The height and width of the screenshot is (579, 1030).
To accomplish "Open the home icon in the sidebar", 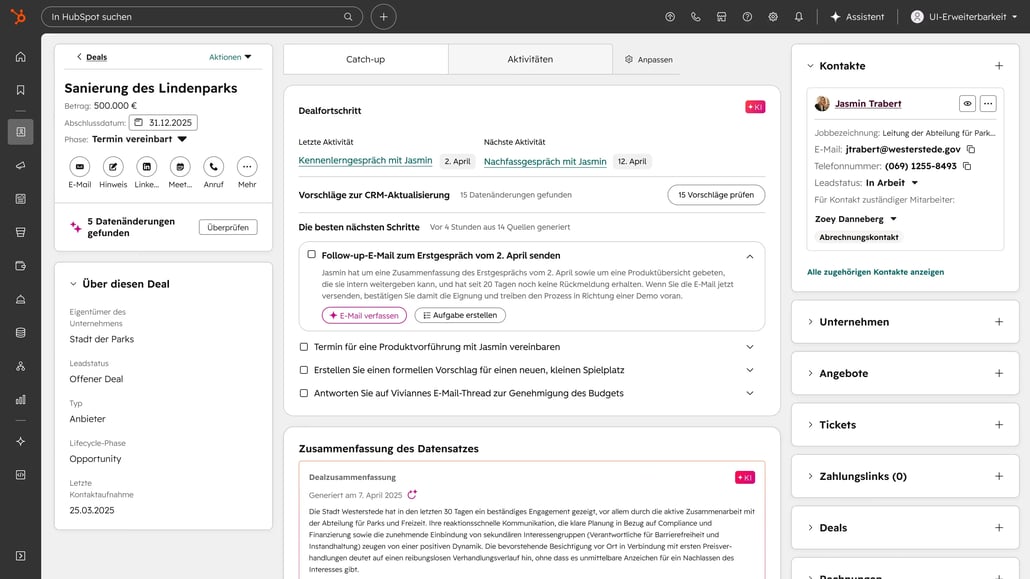I will pos(20,57).
